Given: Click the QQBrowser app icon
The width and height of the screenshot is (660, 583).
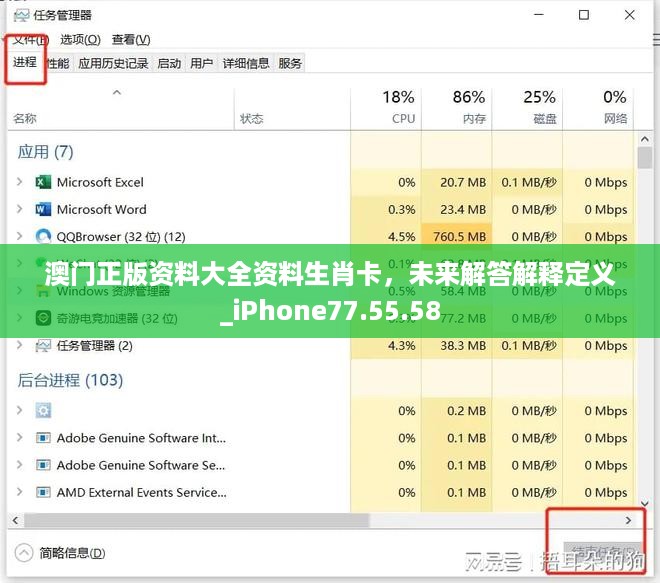Looking at the screenshot, I should 43,237.
